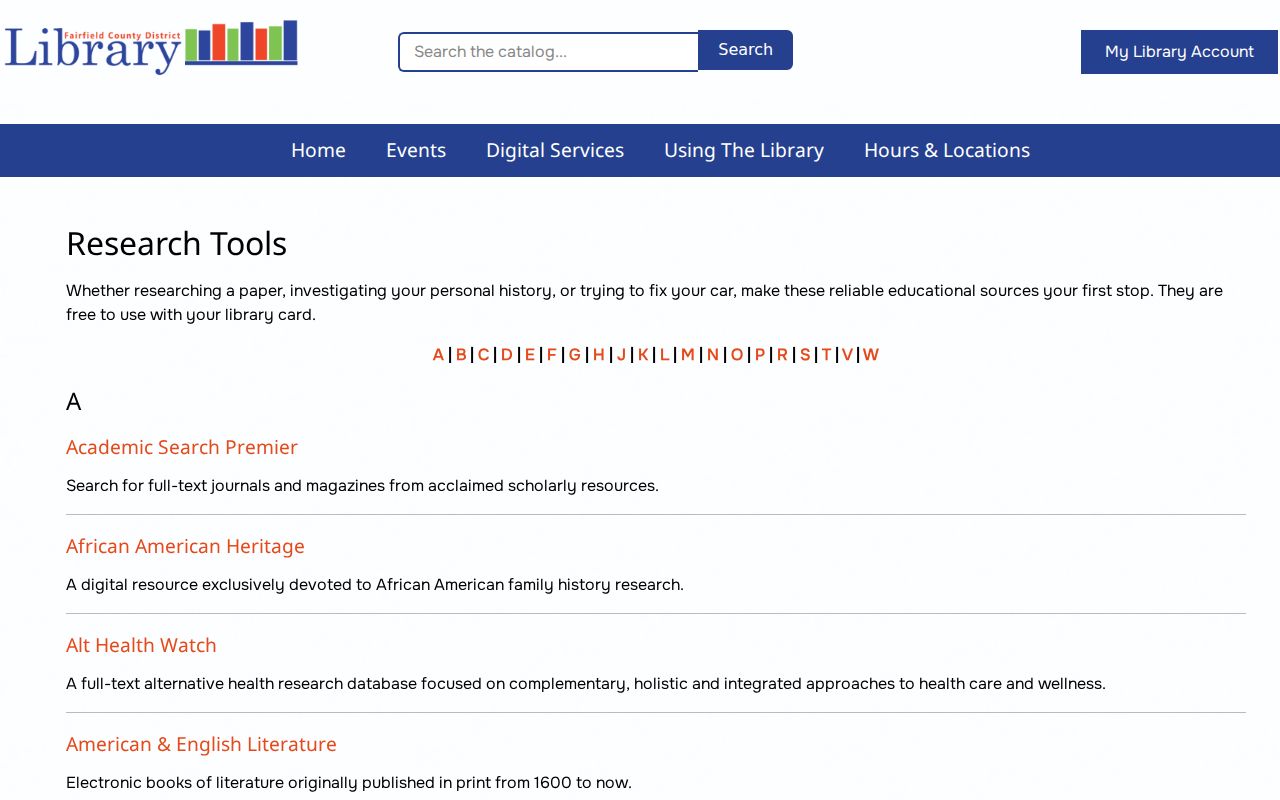Viewport: 1280px width, 800px height.
Task: Jump to letter A in the alphabet index
Action: pyautogui.click(x=438, y=355)
